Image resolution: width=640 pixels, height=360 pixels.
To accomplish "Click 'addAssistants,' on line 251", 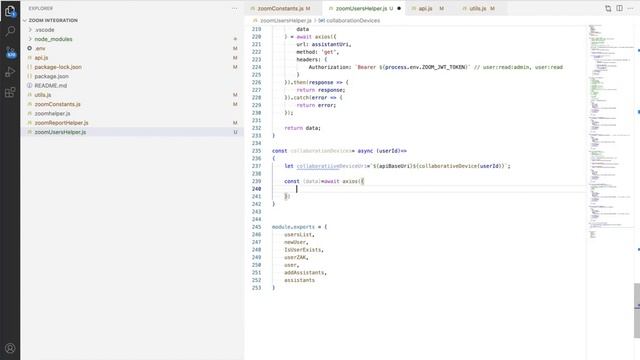I will click(x=306, y=272).
